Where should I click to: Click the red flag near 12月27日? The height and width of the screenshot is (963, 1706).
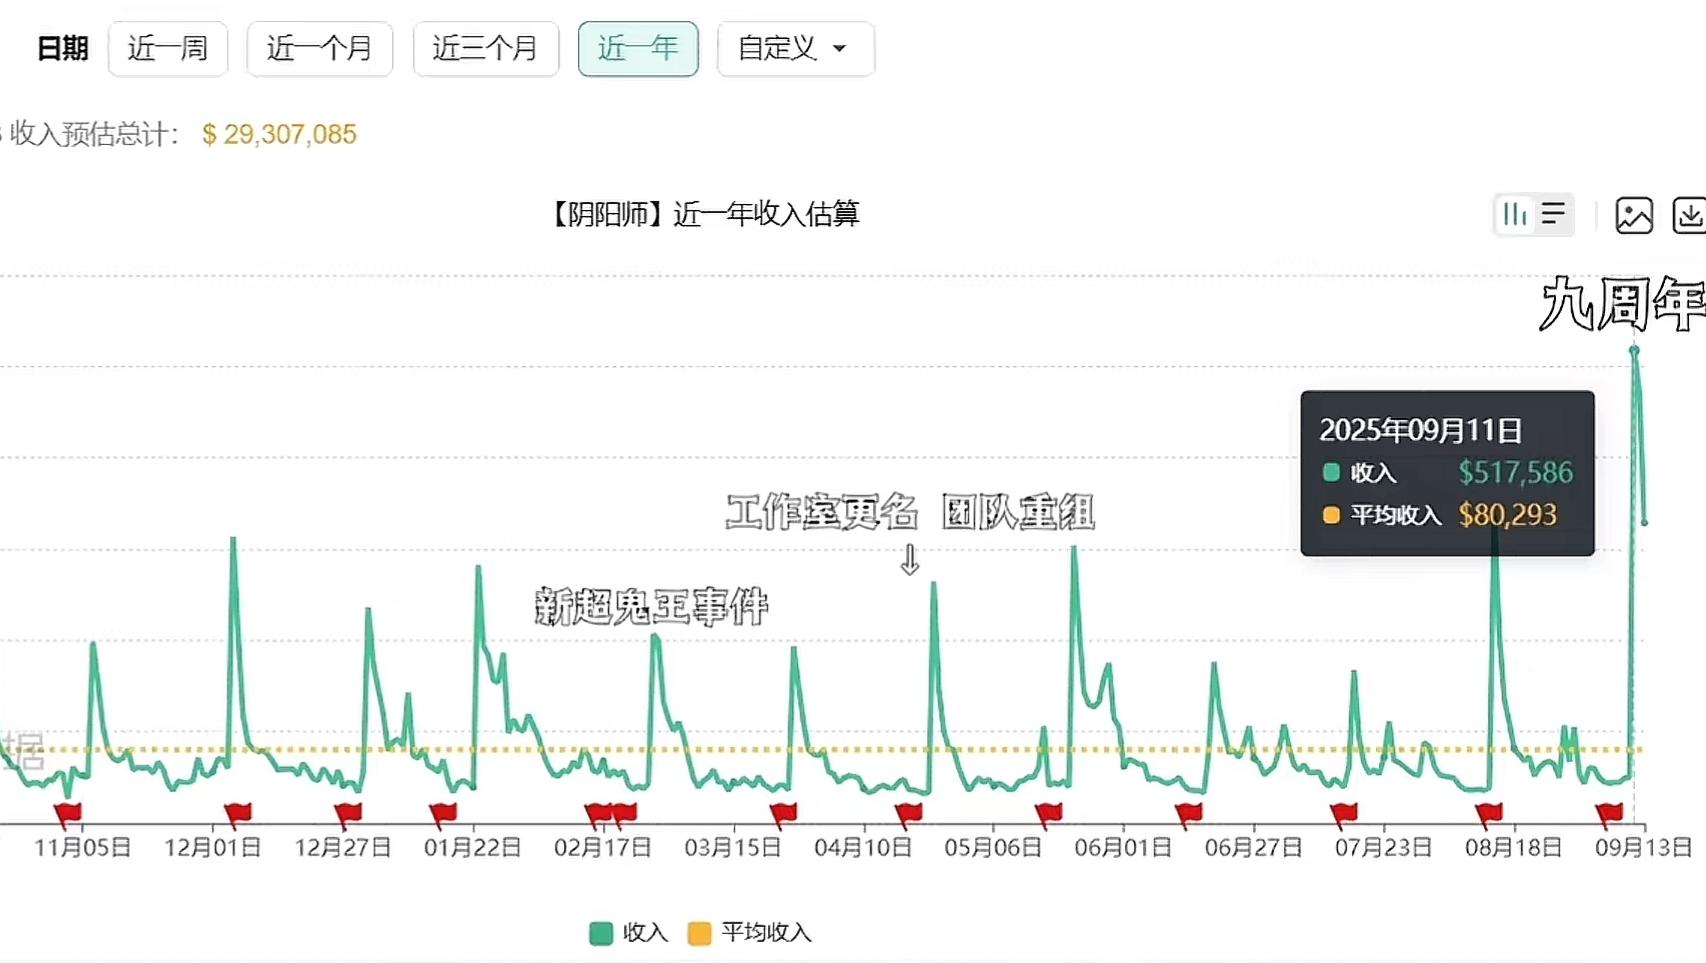click(x=348, y=814)
